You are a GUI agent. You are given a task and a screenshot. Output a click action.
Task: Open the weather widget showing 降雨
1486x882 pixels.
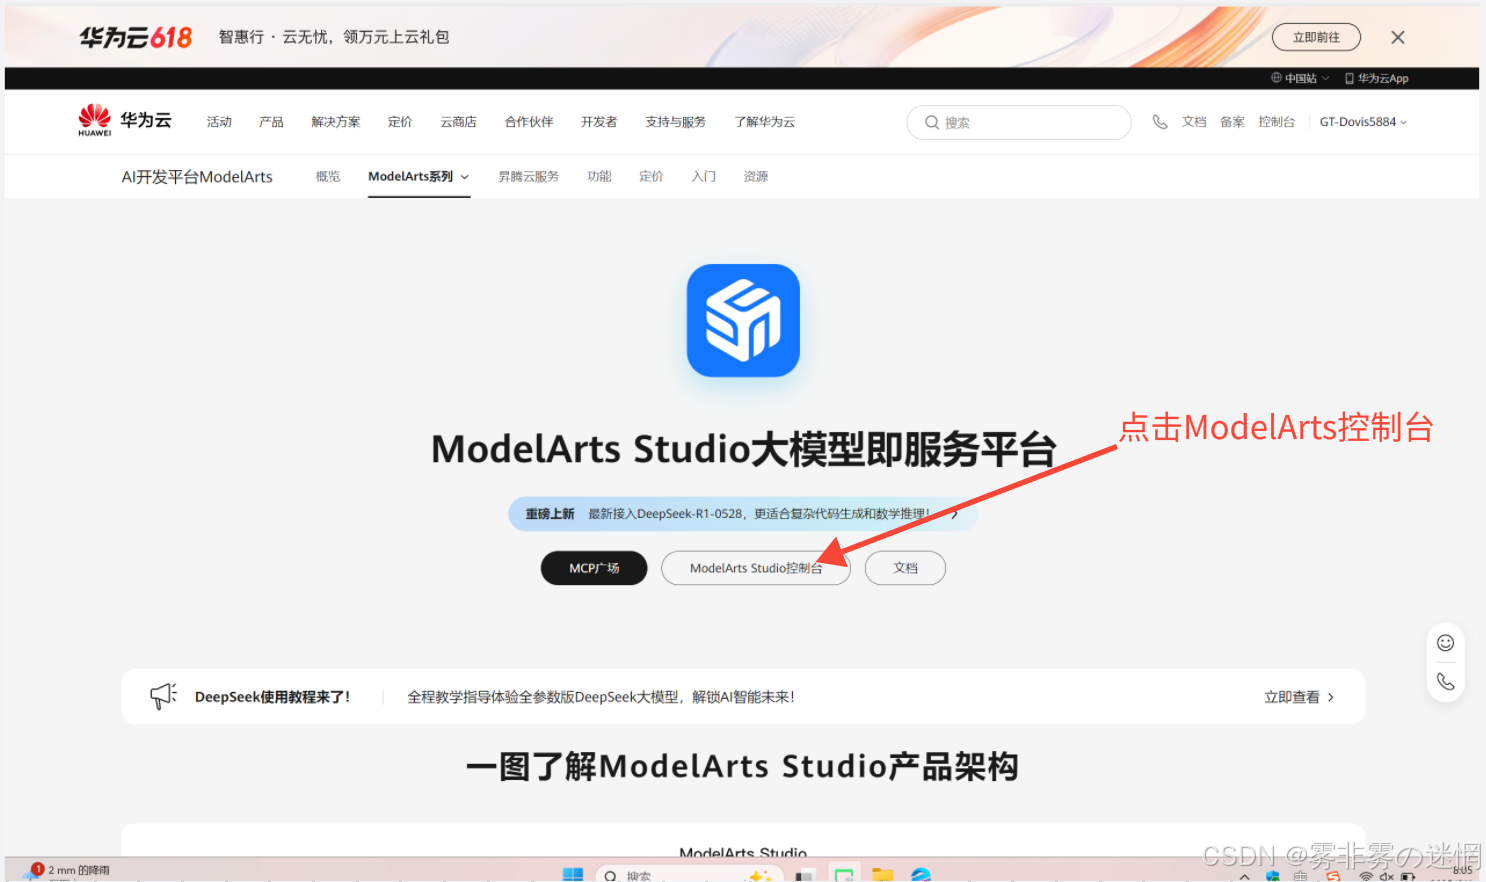pyautogui.click(x=70, y=870)
